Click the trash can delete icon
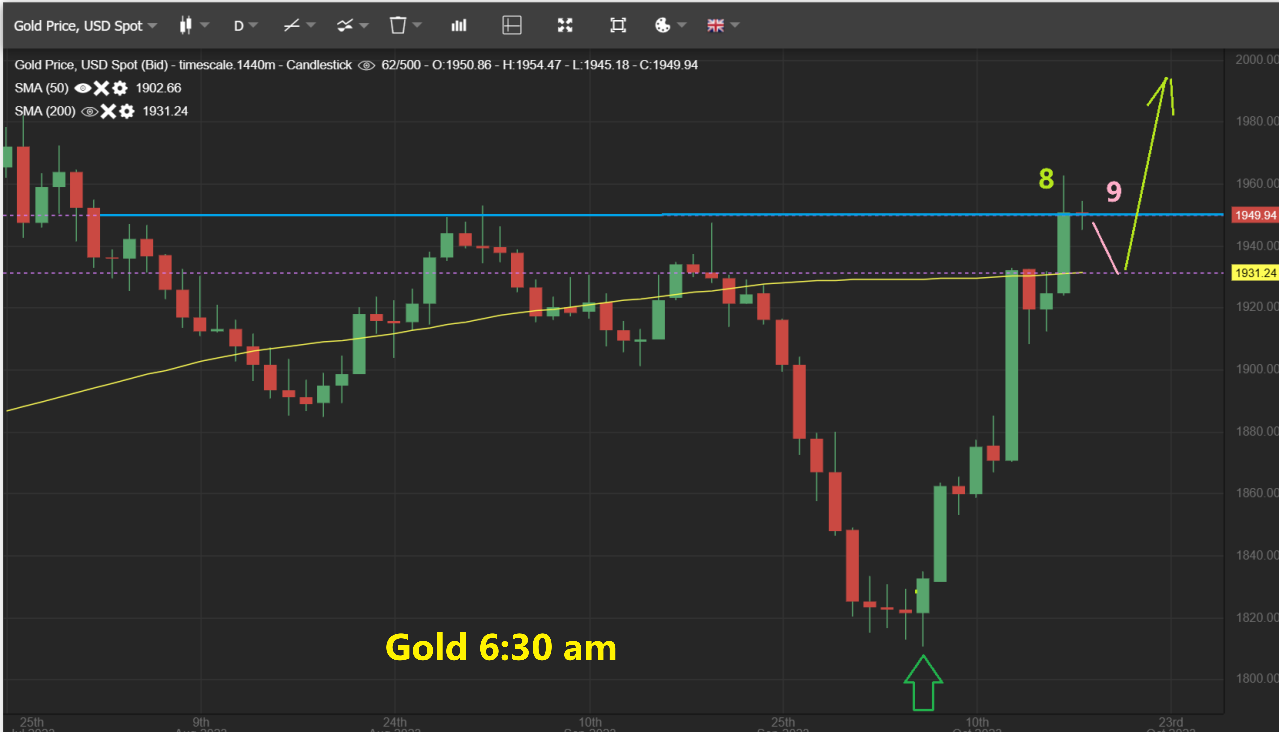 pyautogui.click(x=405, y=25)
